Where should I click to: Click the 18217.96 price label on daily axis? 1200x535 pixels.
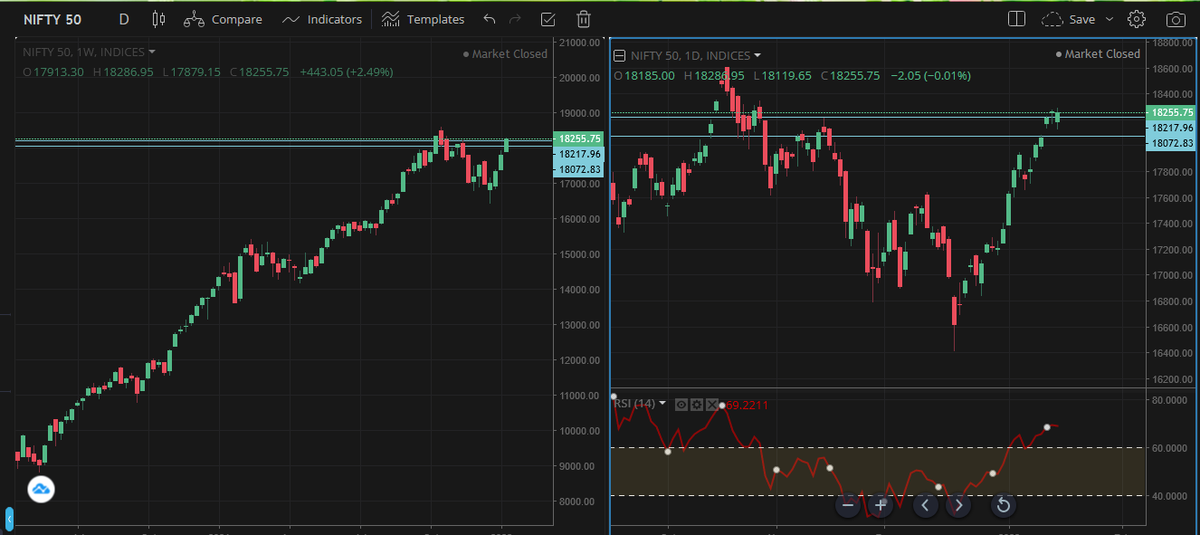pos(1171,128)
